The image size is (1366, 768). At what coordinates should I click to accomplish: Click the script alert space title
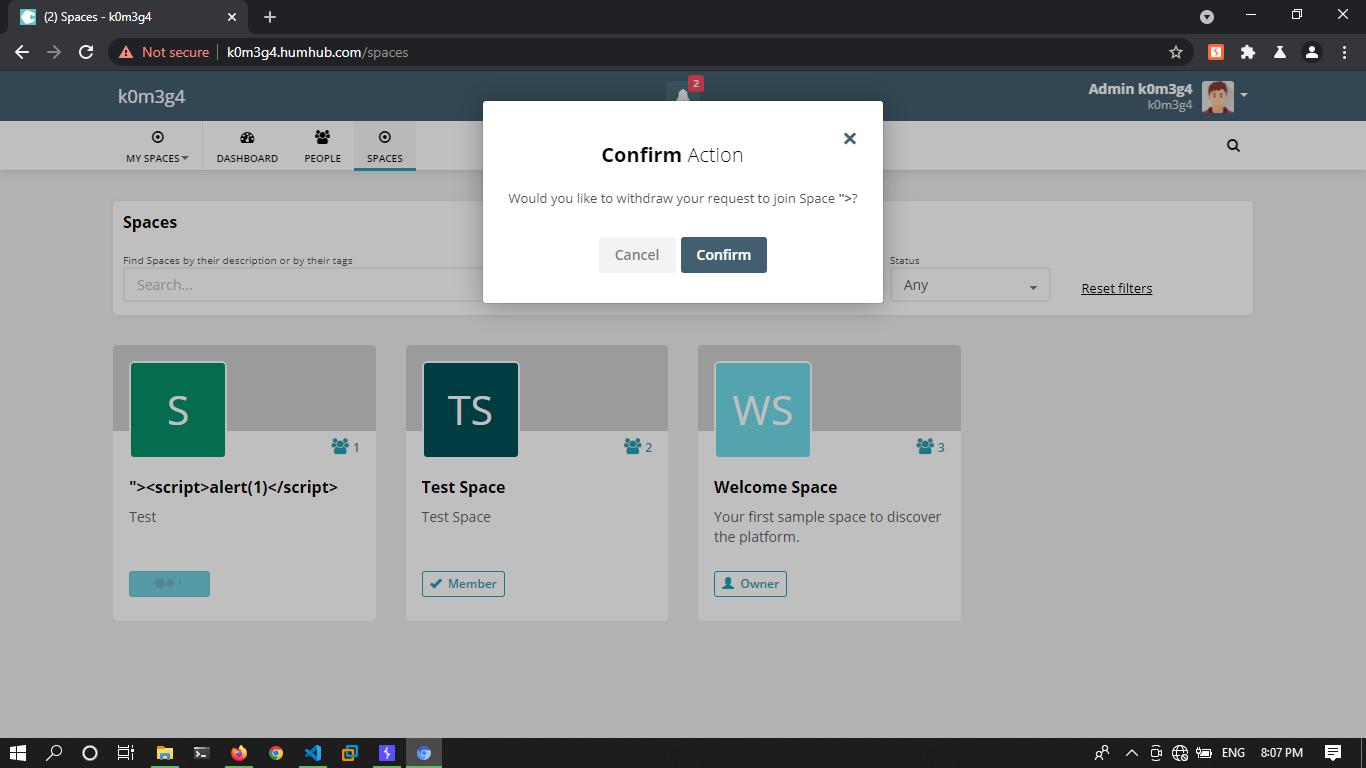(x=233, y=487)
